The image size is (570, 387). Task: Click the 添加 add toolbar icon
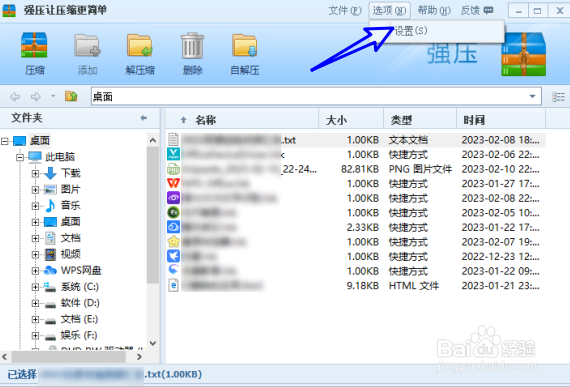click(87, 45)
